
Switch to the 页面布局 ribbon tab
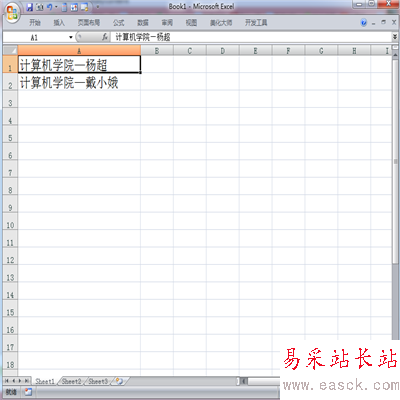point(89,23)
